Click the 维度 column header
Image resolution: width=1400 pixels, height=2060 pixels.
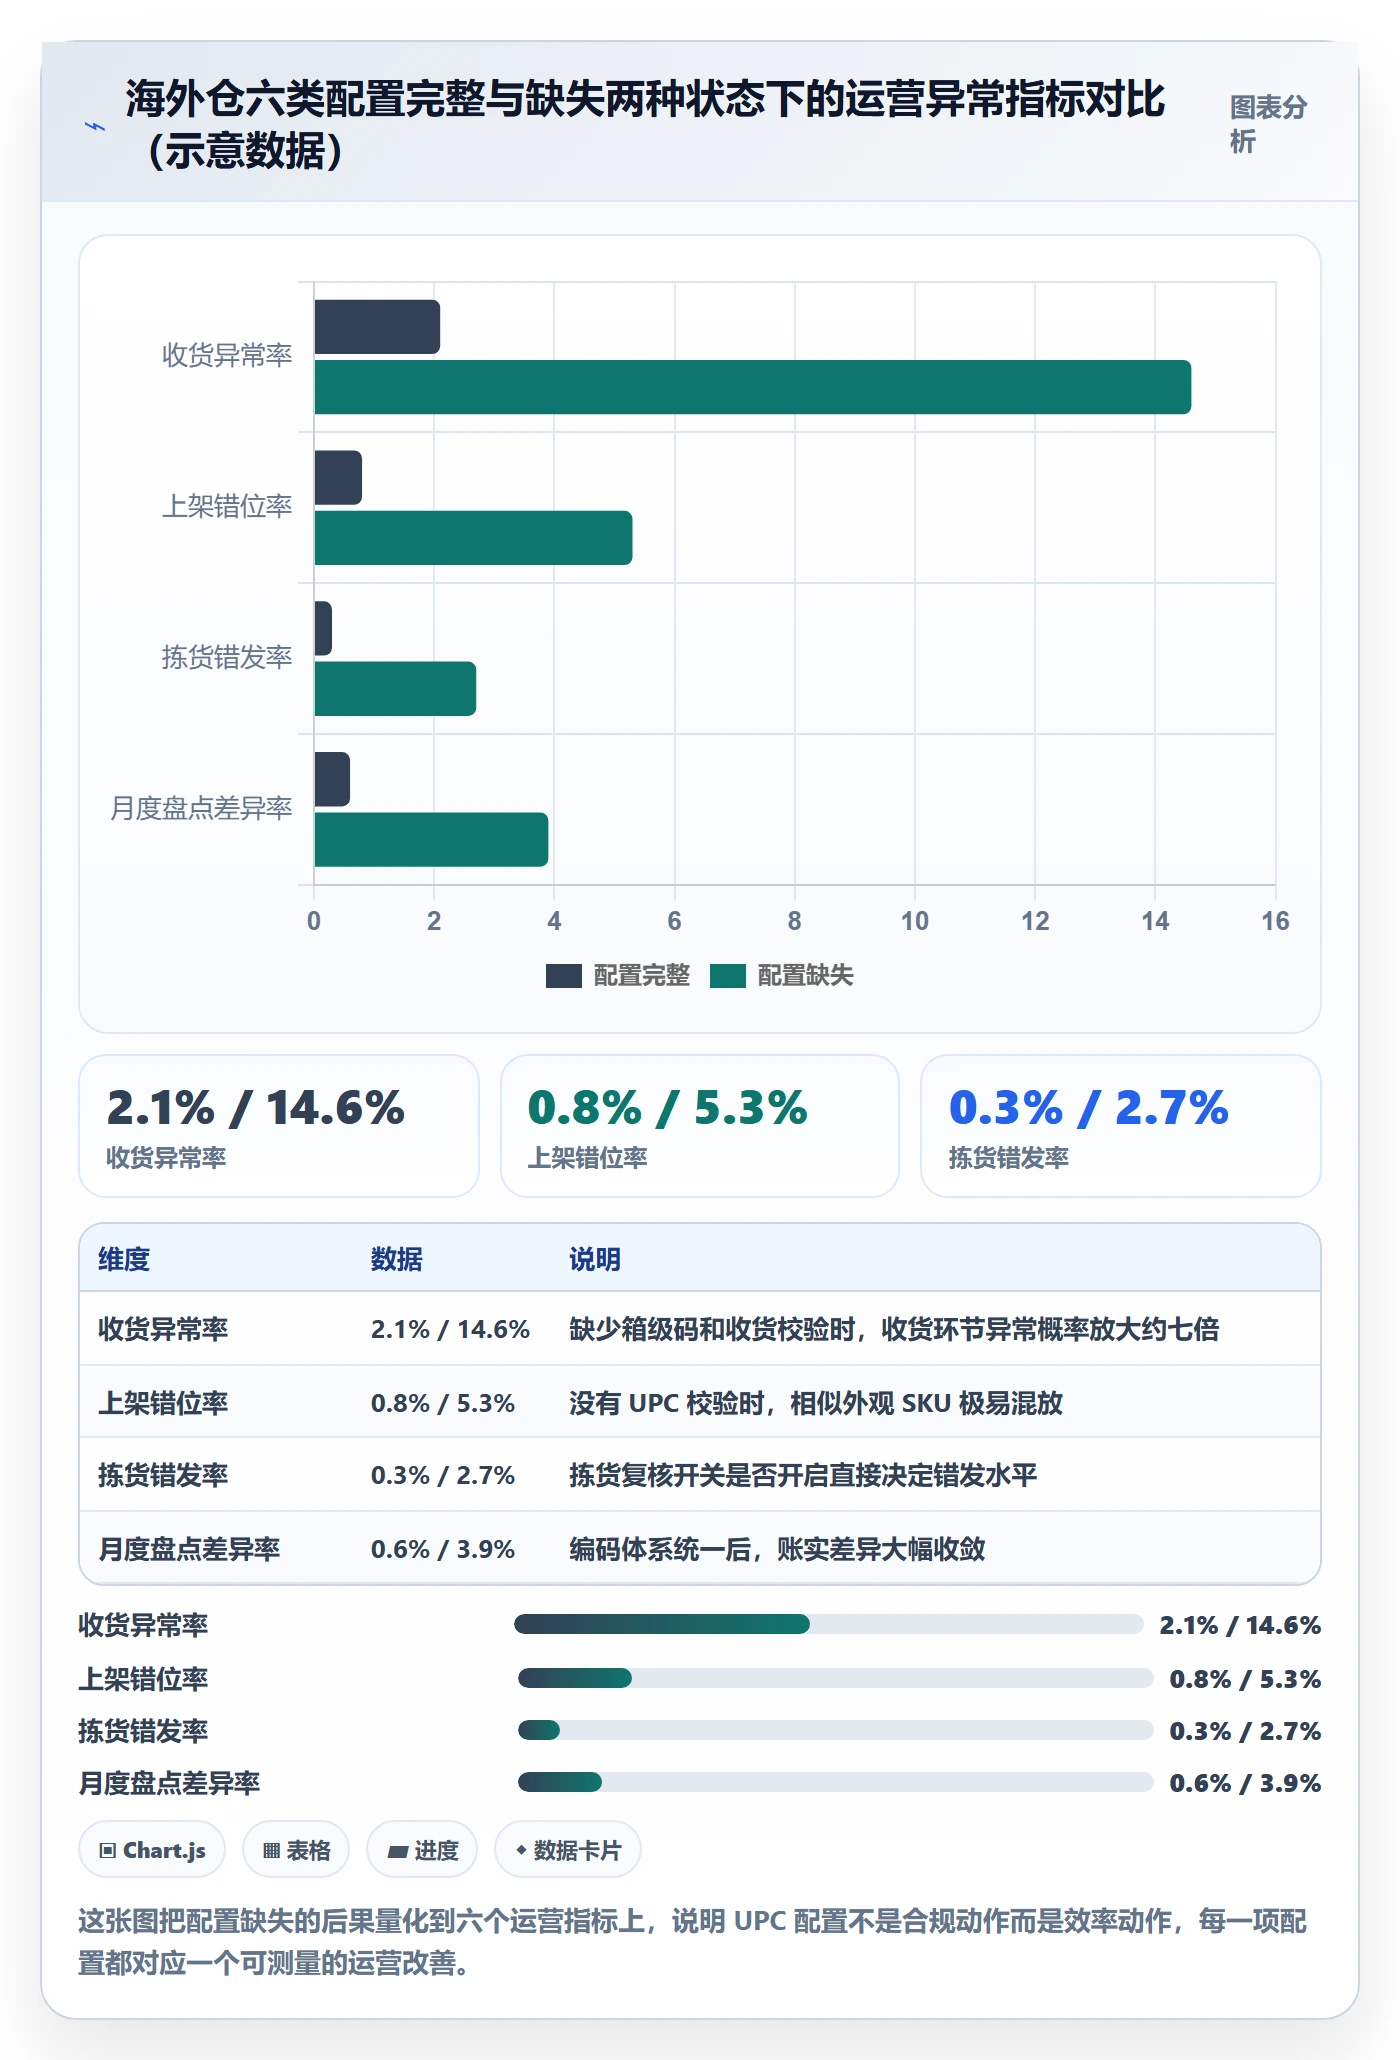tap(124, 1259)
